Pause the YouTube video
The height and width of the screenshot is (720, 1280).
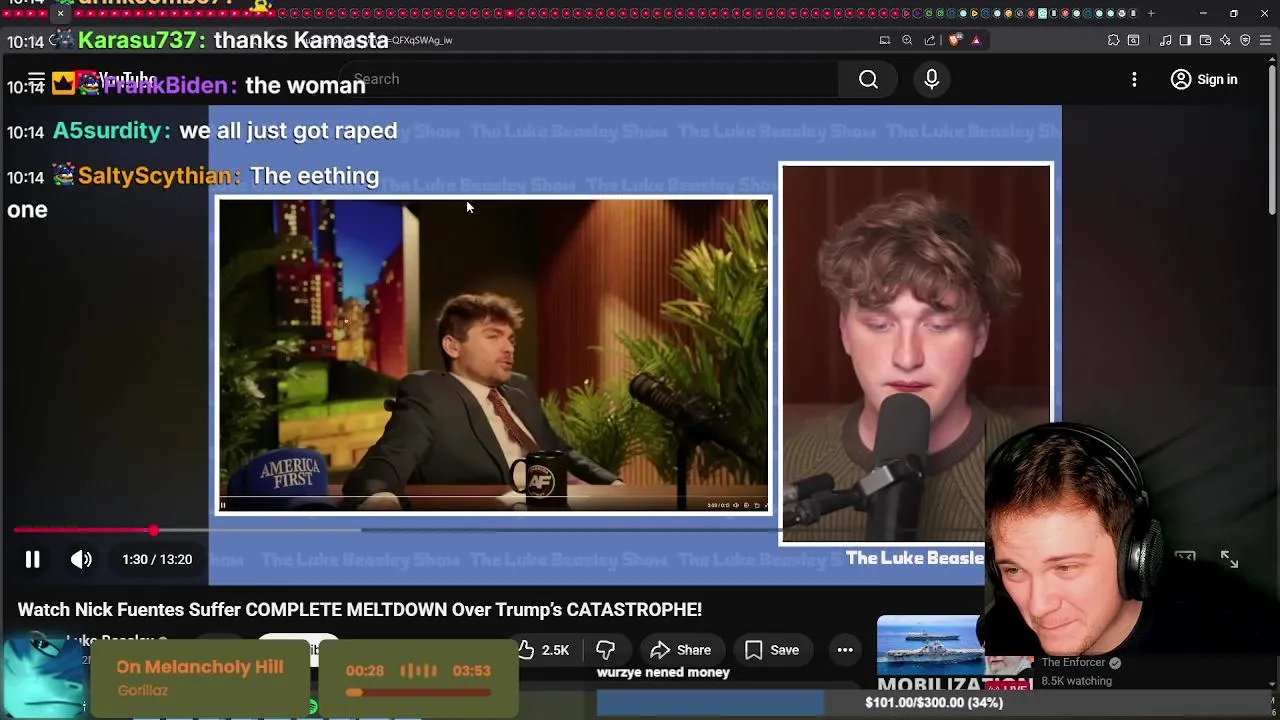click(x=32, y=560)
